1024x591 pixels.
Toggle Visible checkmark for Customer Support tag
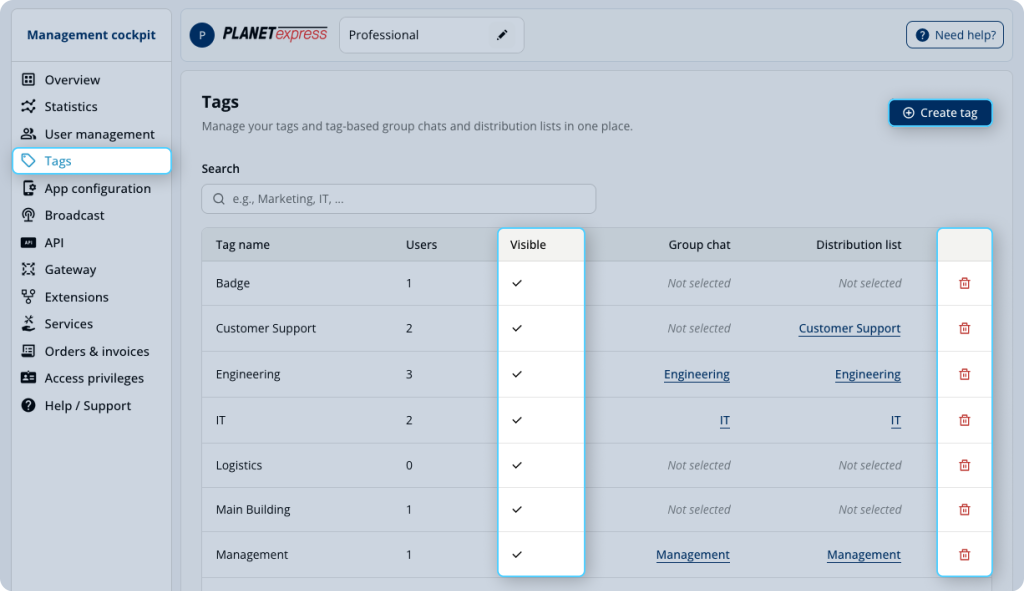(517, 328)
